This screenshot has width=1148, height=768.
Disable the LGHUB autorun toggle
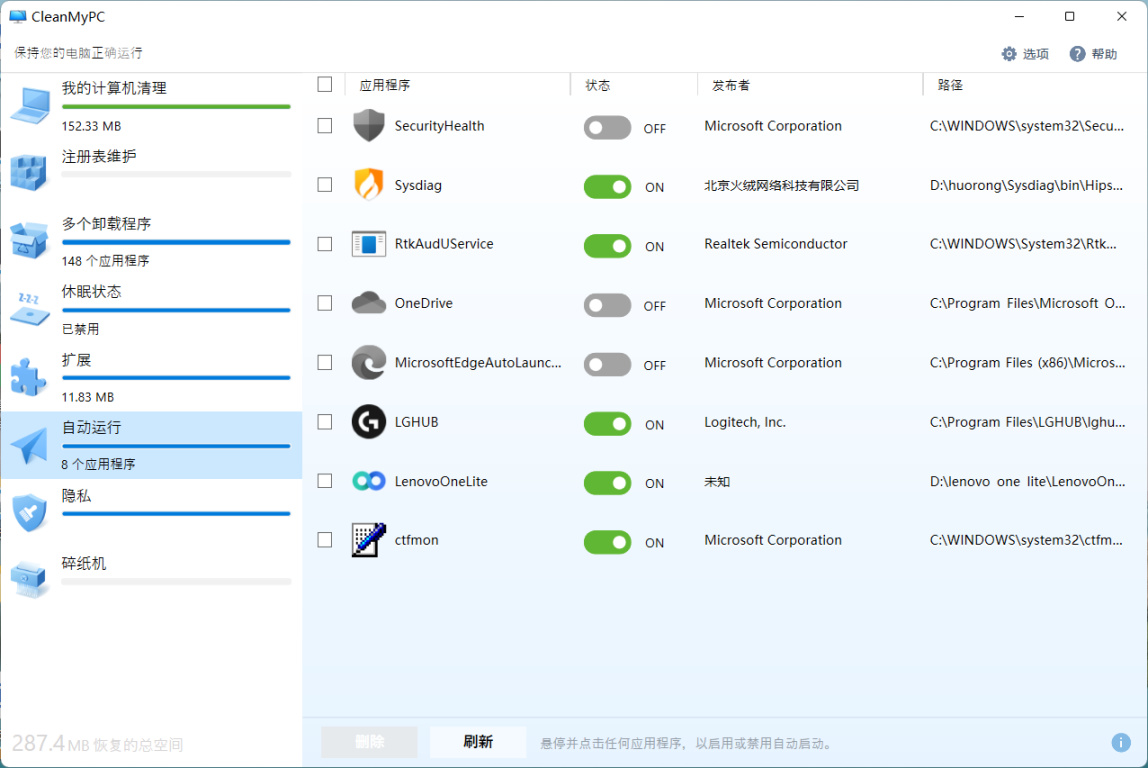(x=607, y=424)
